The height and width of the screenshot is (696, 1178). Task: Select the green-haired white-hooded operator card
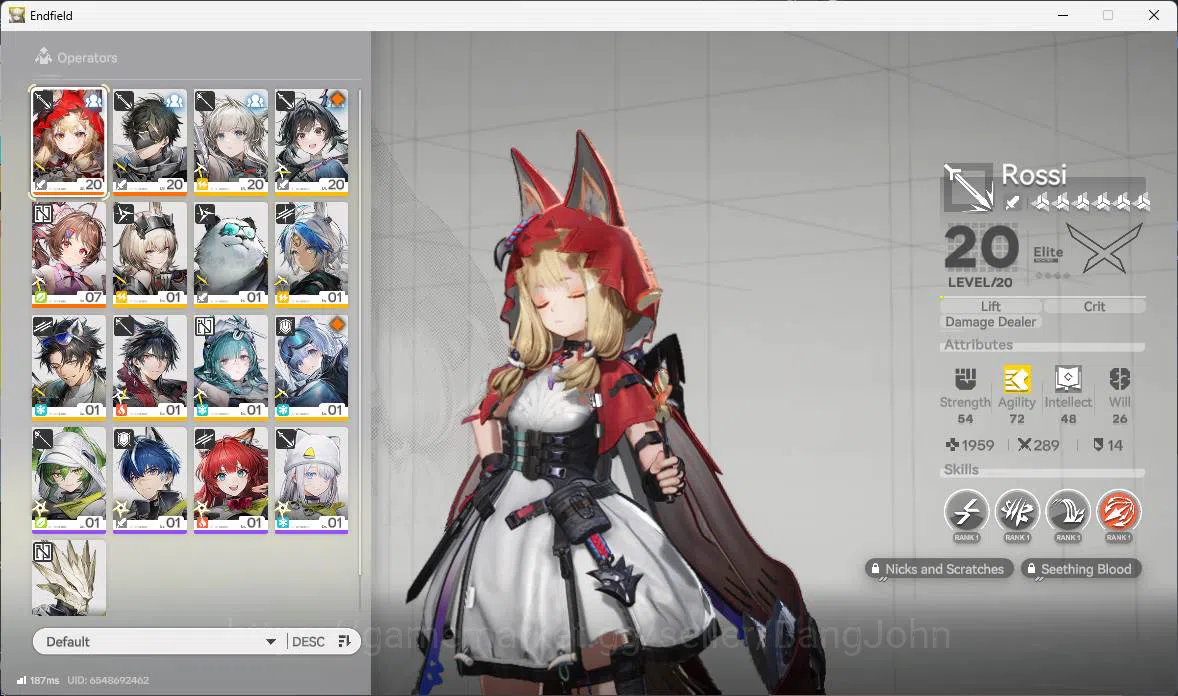(69, 480)
